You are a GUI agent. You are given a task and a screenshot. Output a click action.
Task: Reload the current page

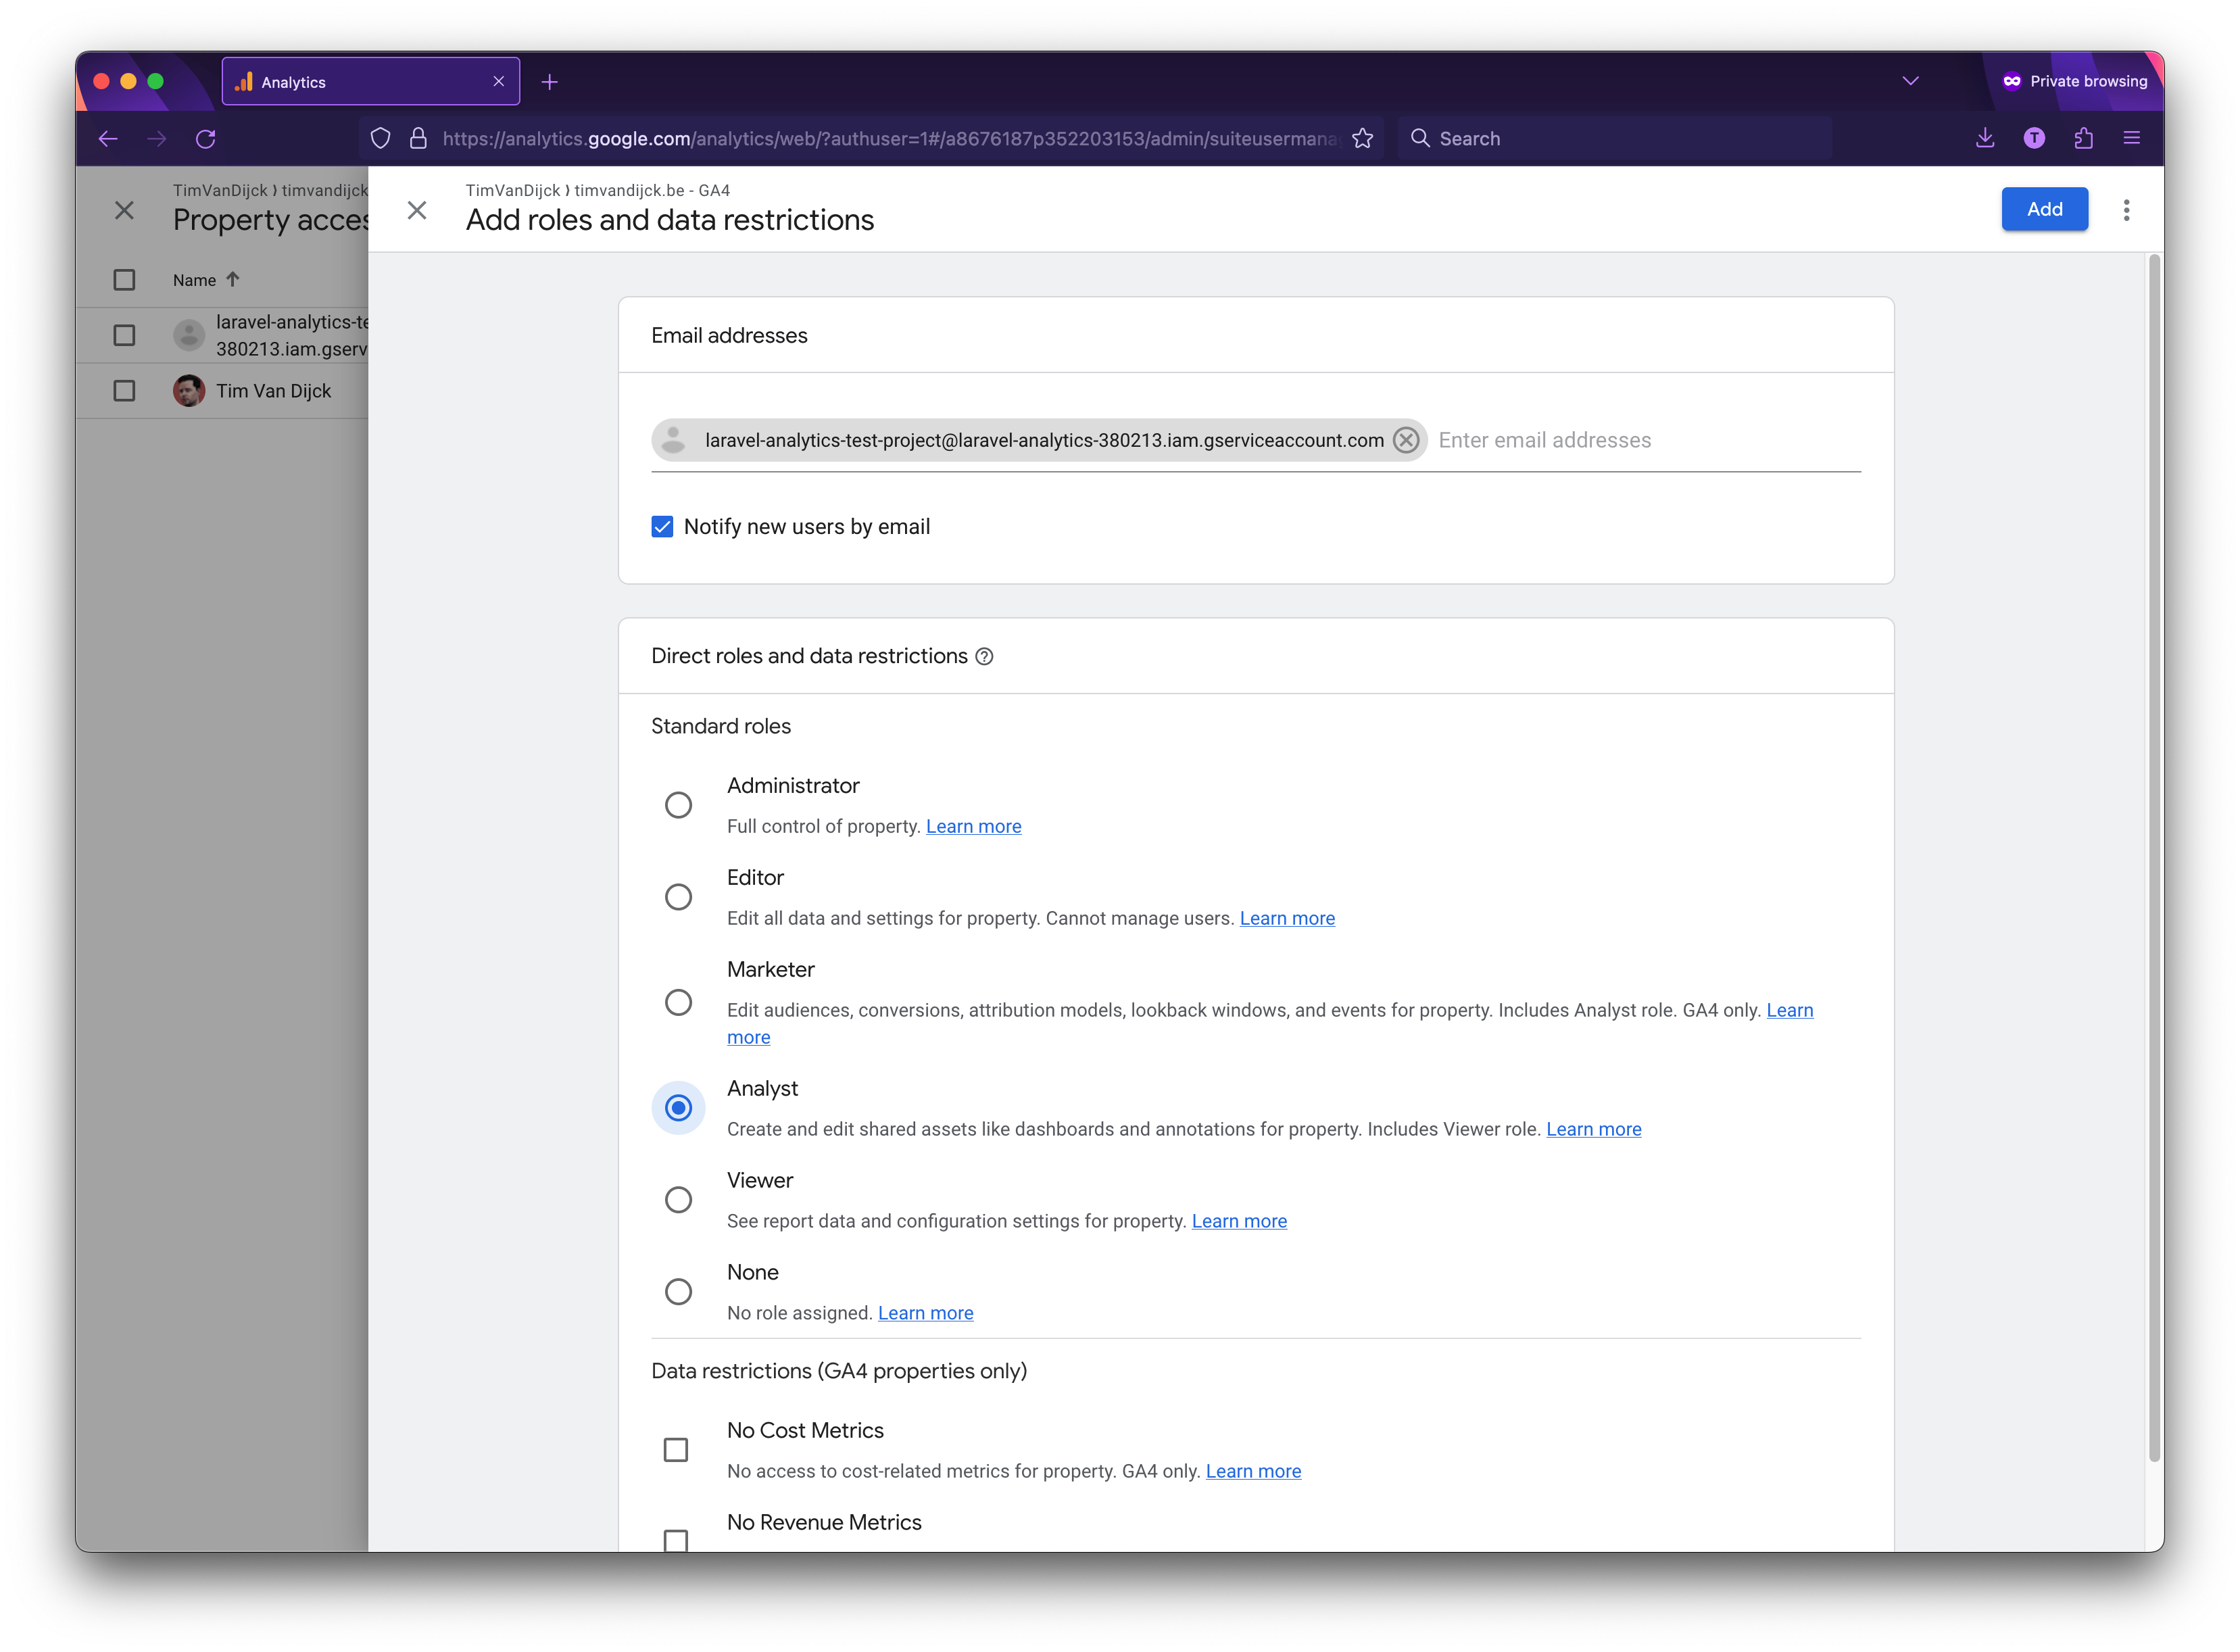coord(206,138)
